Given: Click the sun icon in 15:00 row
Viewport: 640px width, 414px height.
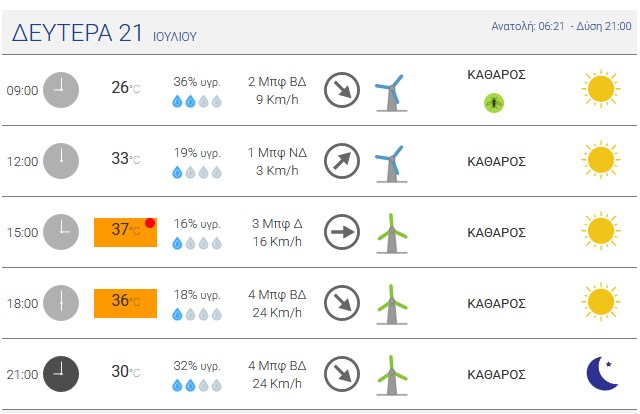Looking at the screenshot, I should tap(601, 230).
